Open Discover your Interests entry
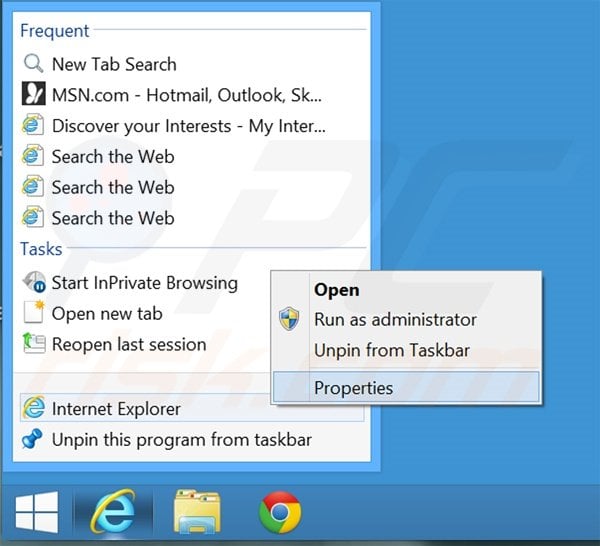The image size is (600, 546). click(192, 125)
